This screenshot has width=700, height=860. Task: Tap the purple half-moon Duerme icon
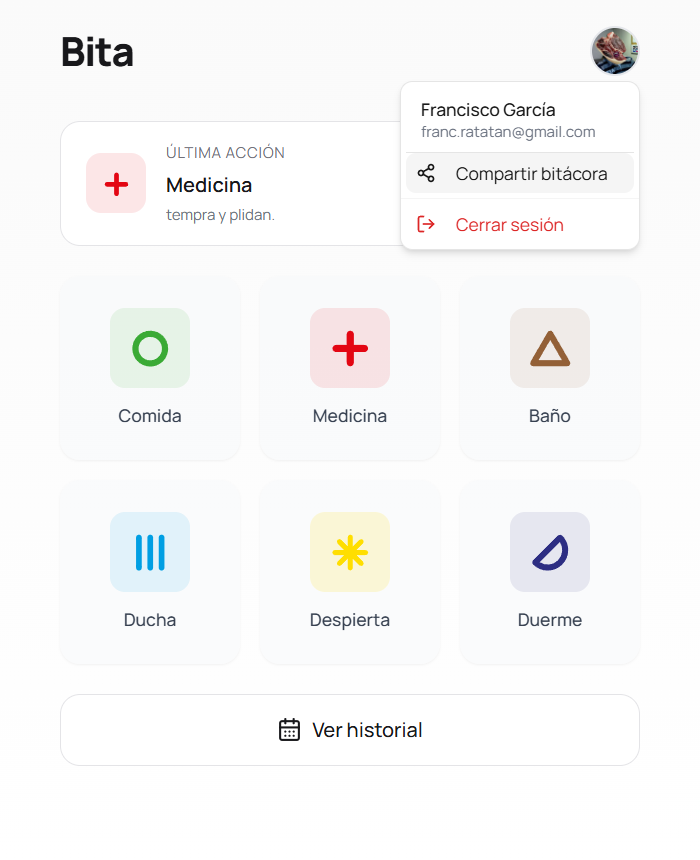550,552
